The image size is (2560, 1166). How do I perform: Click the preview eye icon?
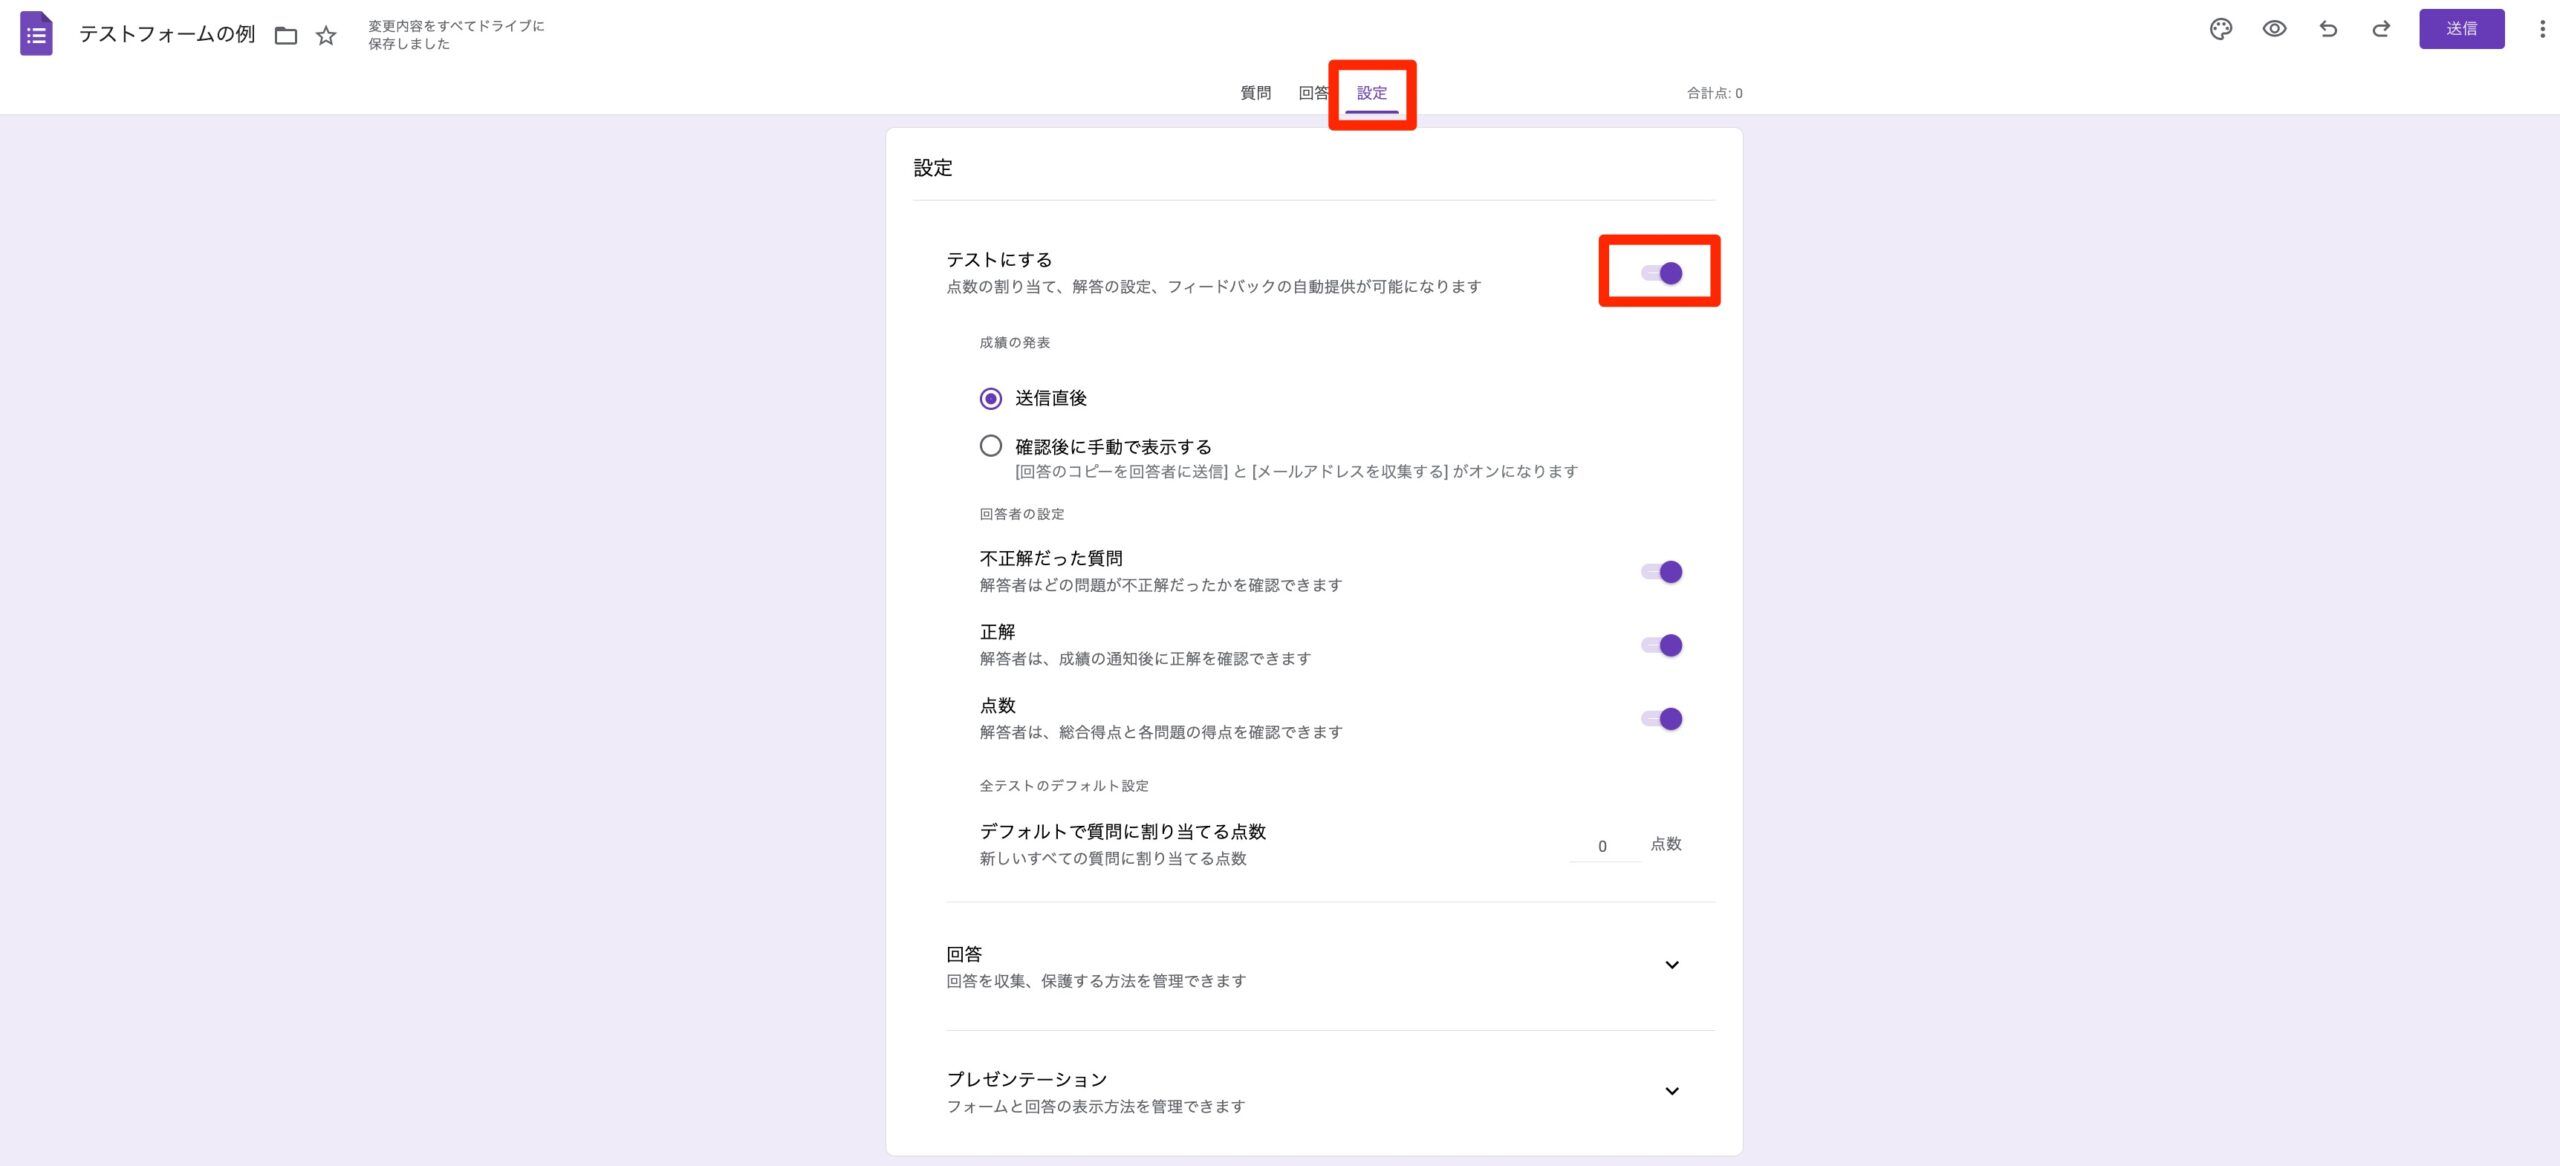pos(2274,30)
